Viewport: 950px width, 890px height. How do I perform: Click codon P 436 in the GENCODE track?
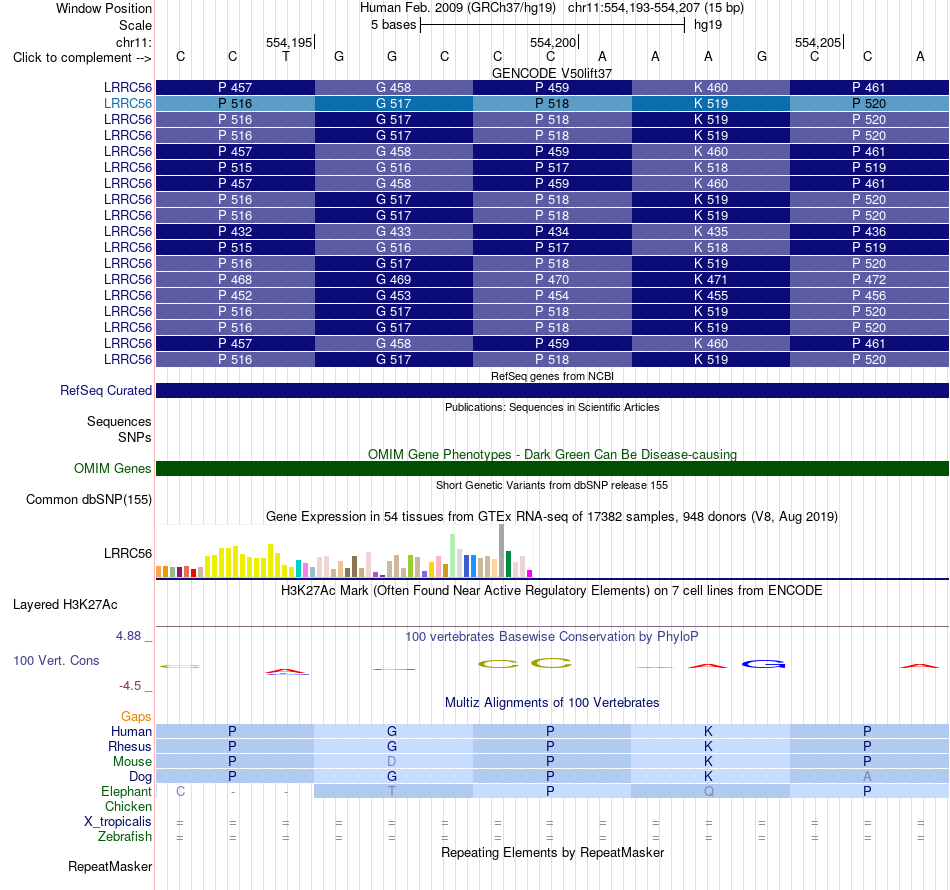(x=869, y=231)
